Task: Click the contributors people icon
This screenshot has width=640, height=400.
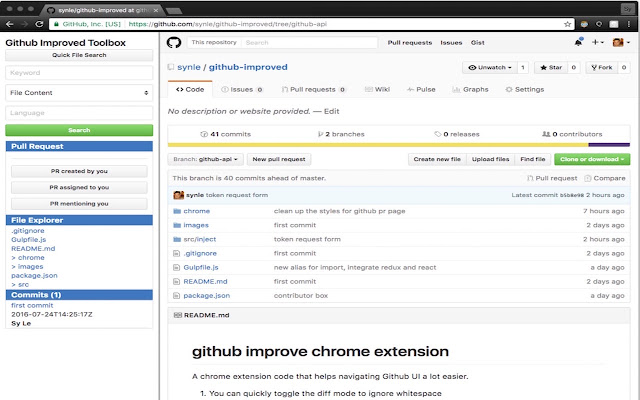Action: click(x=546, y=134)
